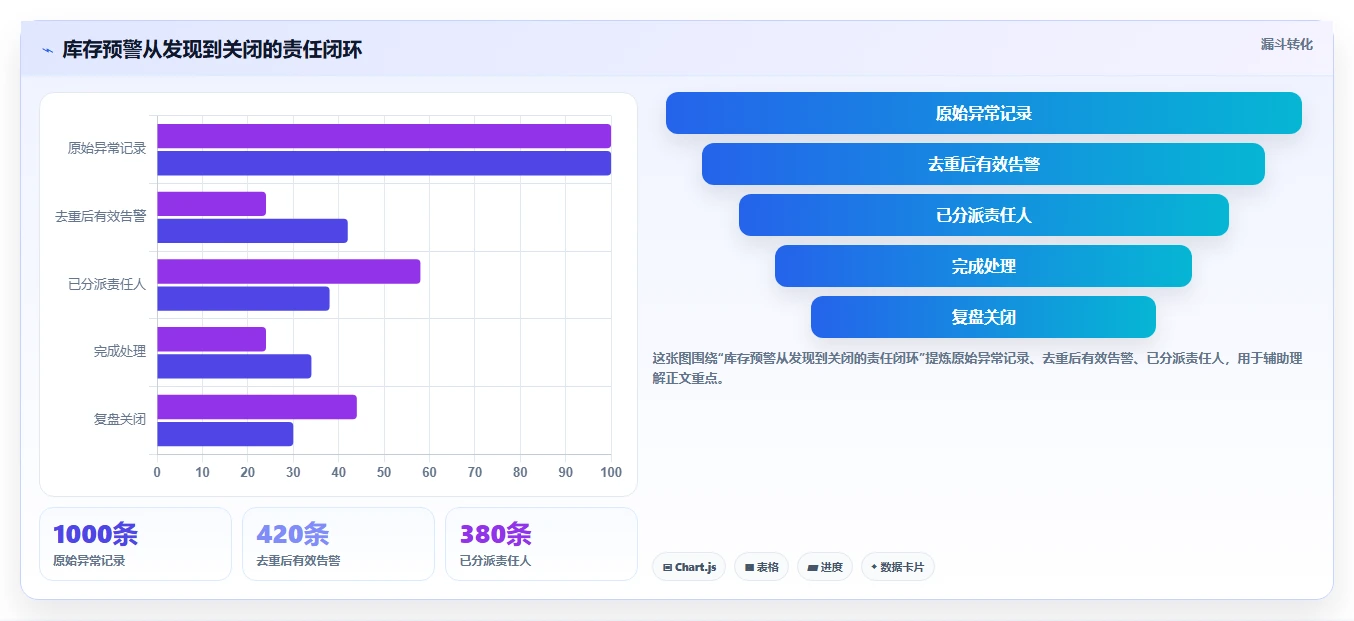Click the purple bar for 原始异常记录

point(384,136)
